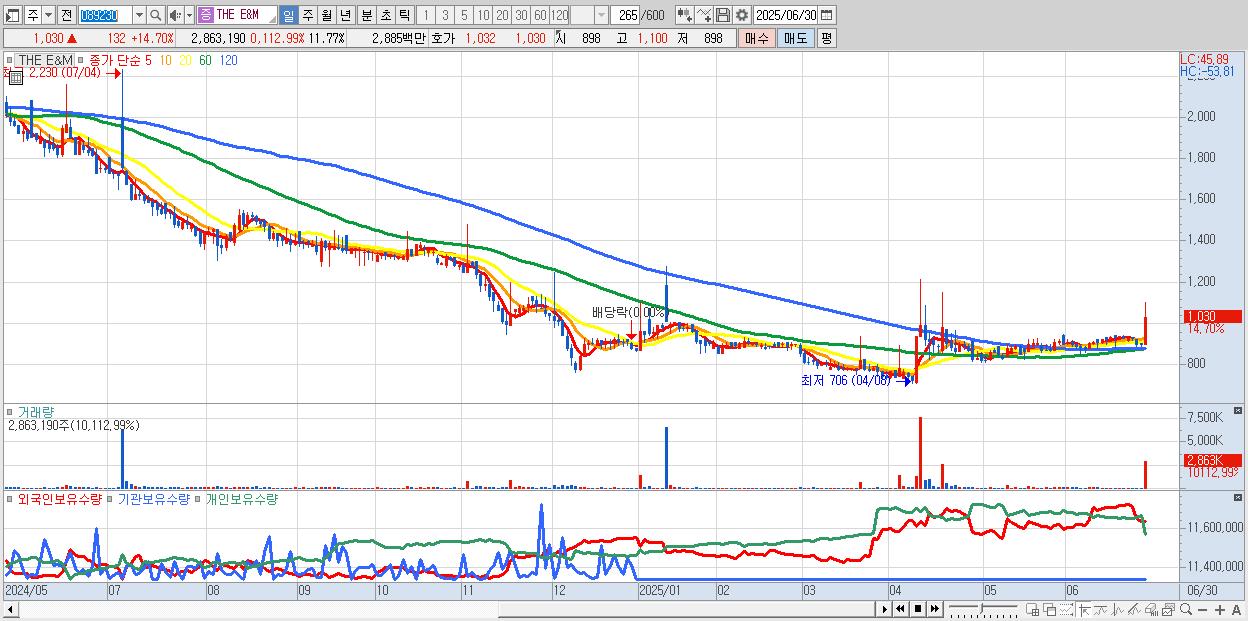The image size is (1248, 621).
Task: Click the search magnifier next to stock code
Action: click(155, 15)
